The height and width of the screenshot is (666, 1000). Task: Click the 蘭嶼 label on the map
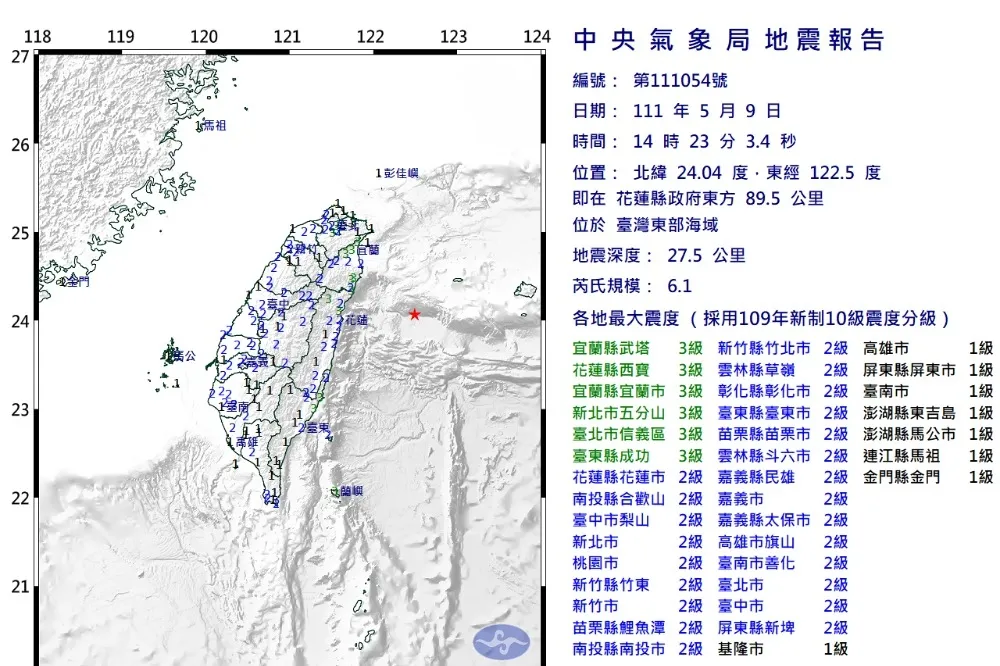pos(350,491)
